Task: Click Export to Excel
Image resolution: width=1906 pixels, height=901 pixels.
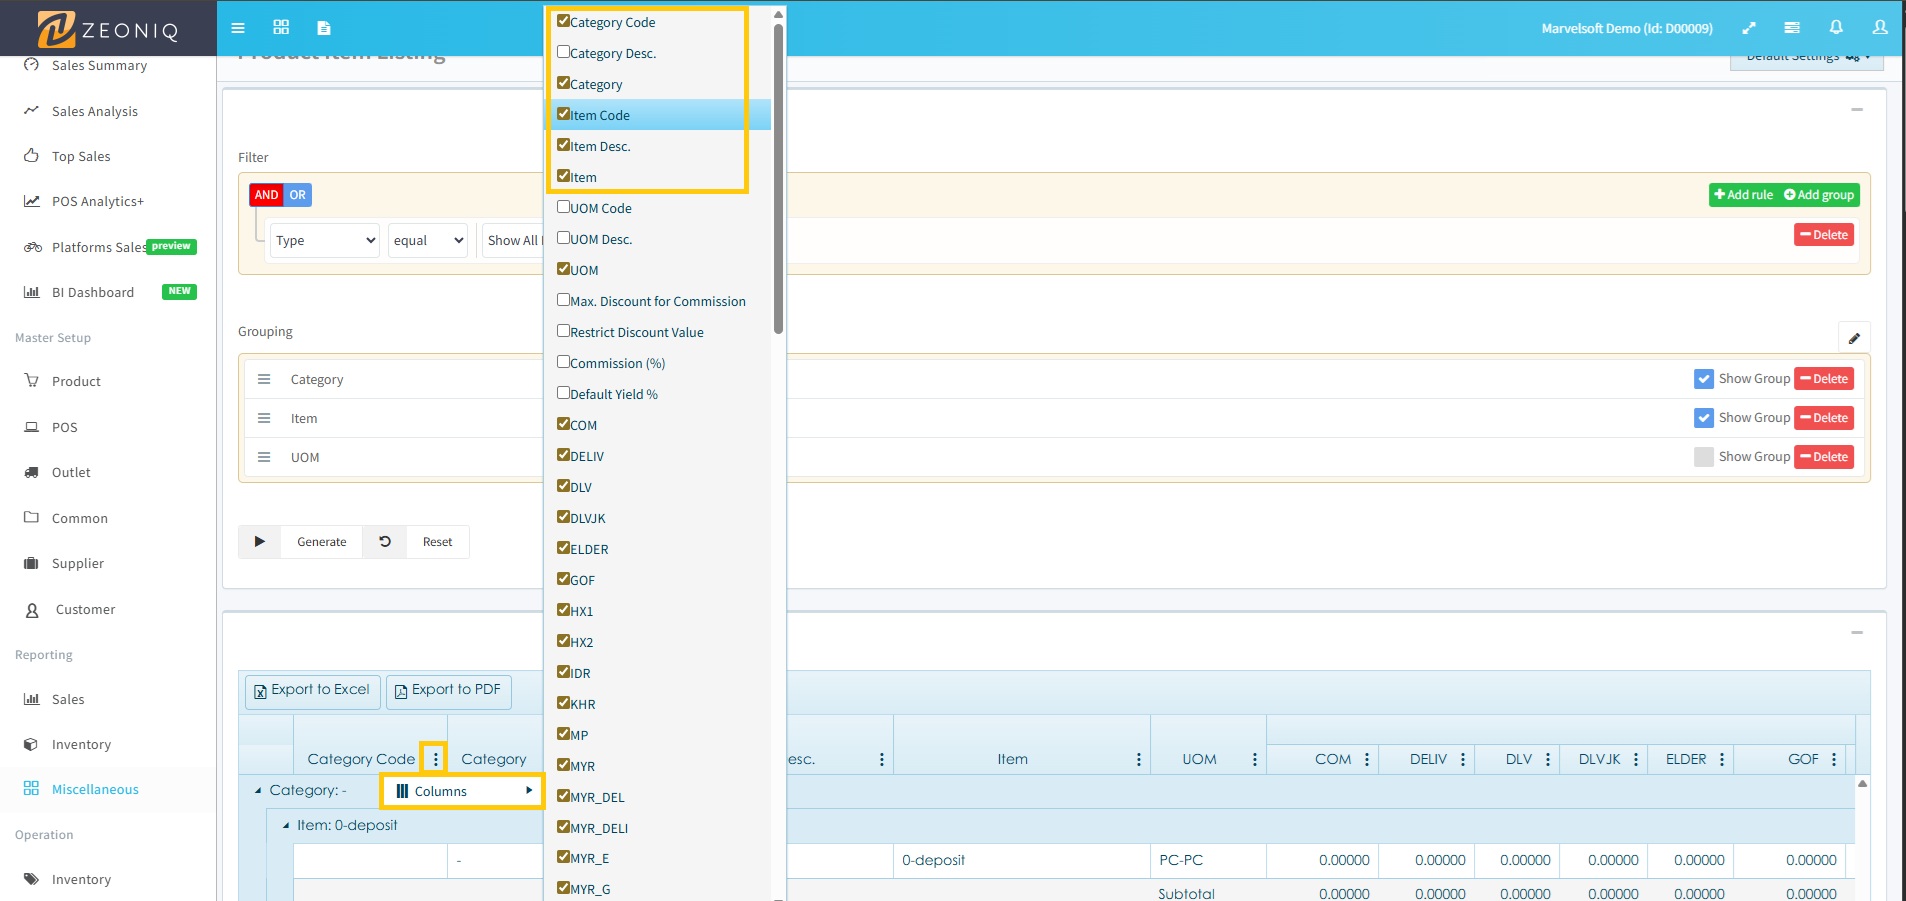Action: pyautogui.click(x=312, y=690)
